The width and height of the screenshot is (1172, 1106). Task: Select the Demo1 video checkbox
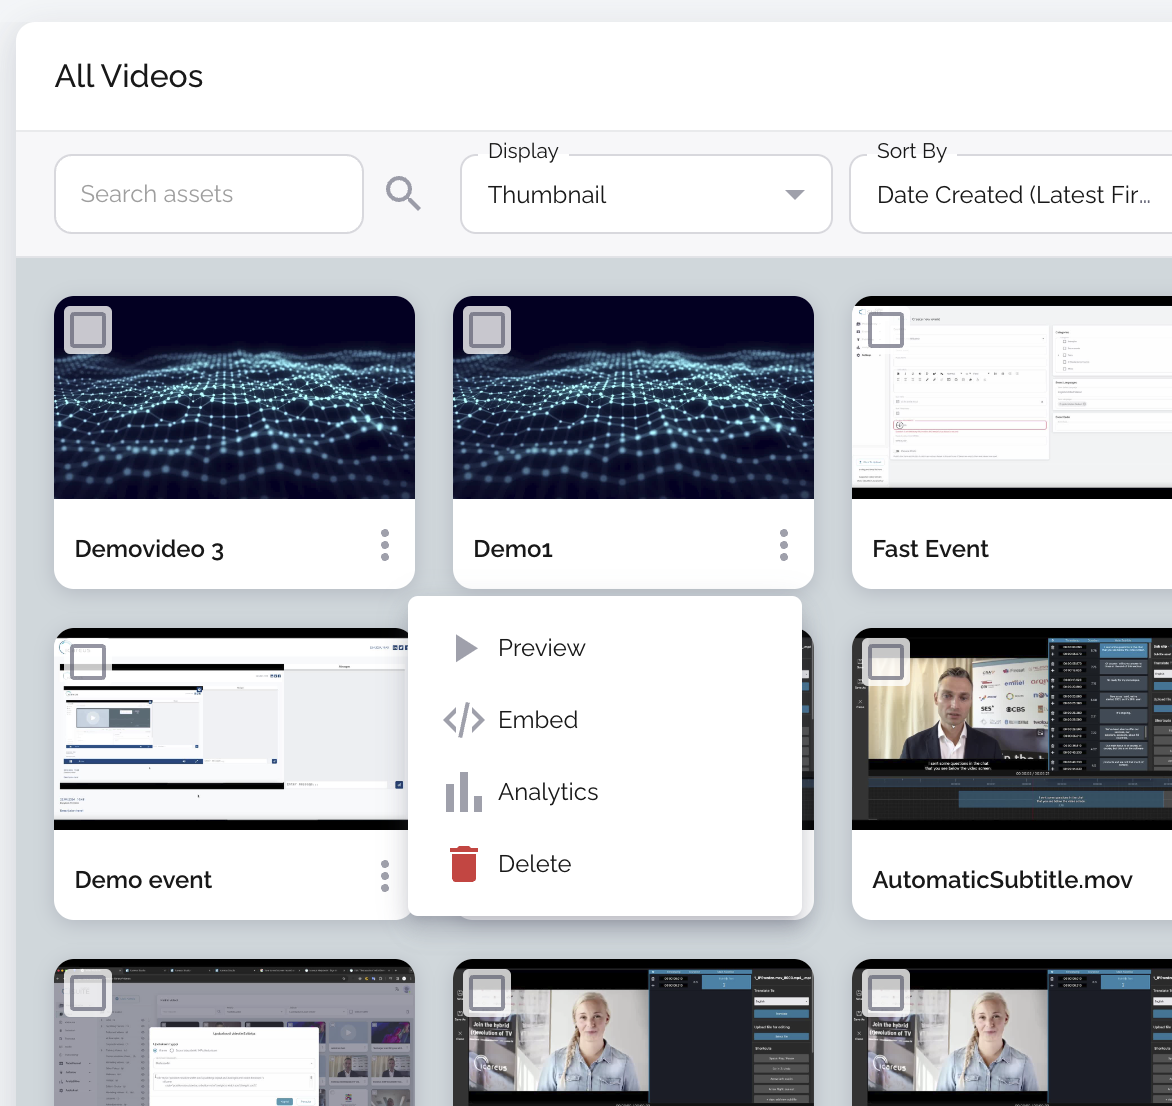(x=487, y=330)
